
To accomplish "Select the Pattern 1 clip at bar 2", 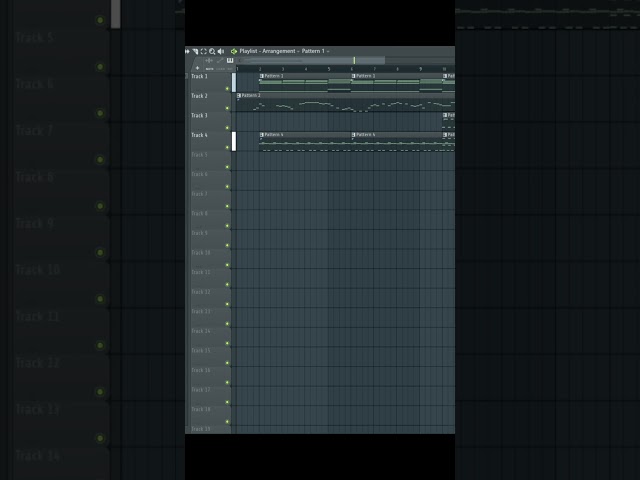I will point(305,83).
